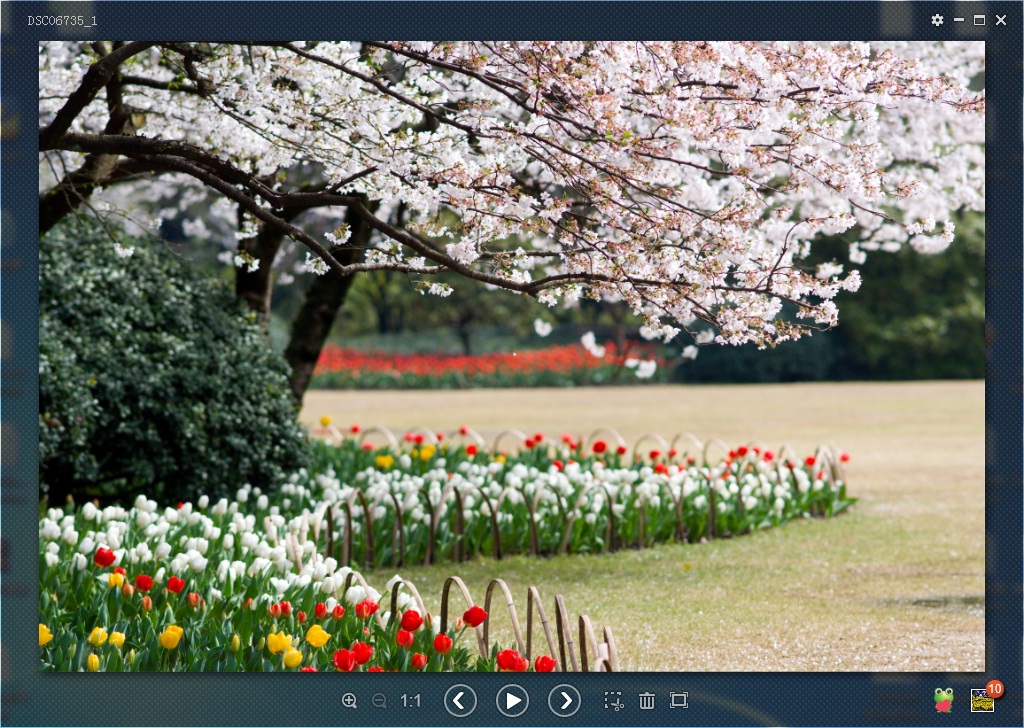Screen dimensions: 1024x728
Task: Advance to the next image
Action: 564,700
